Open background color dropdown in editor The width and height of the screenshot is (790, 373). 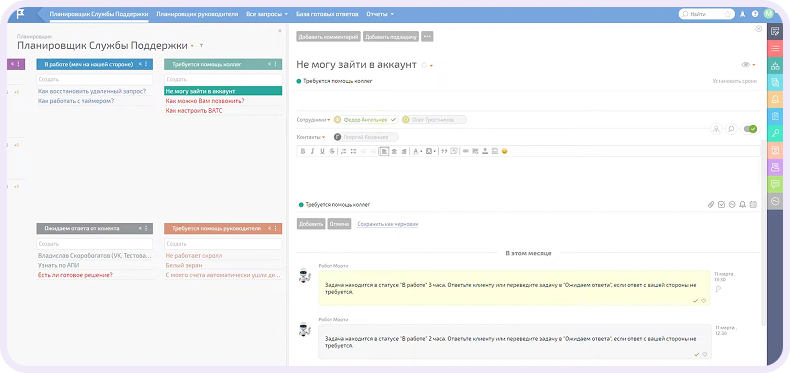pyautogui.click(x=434, y=151)
